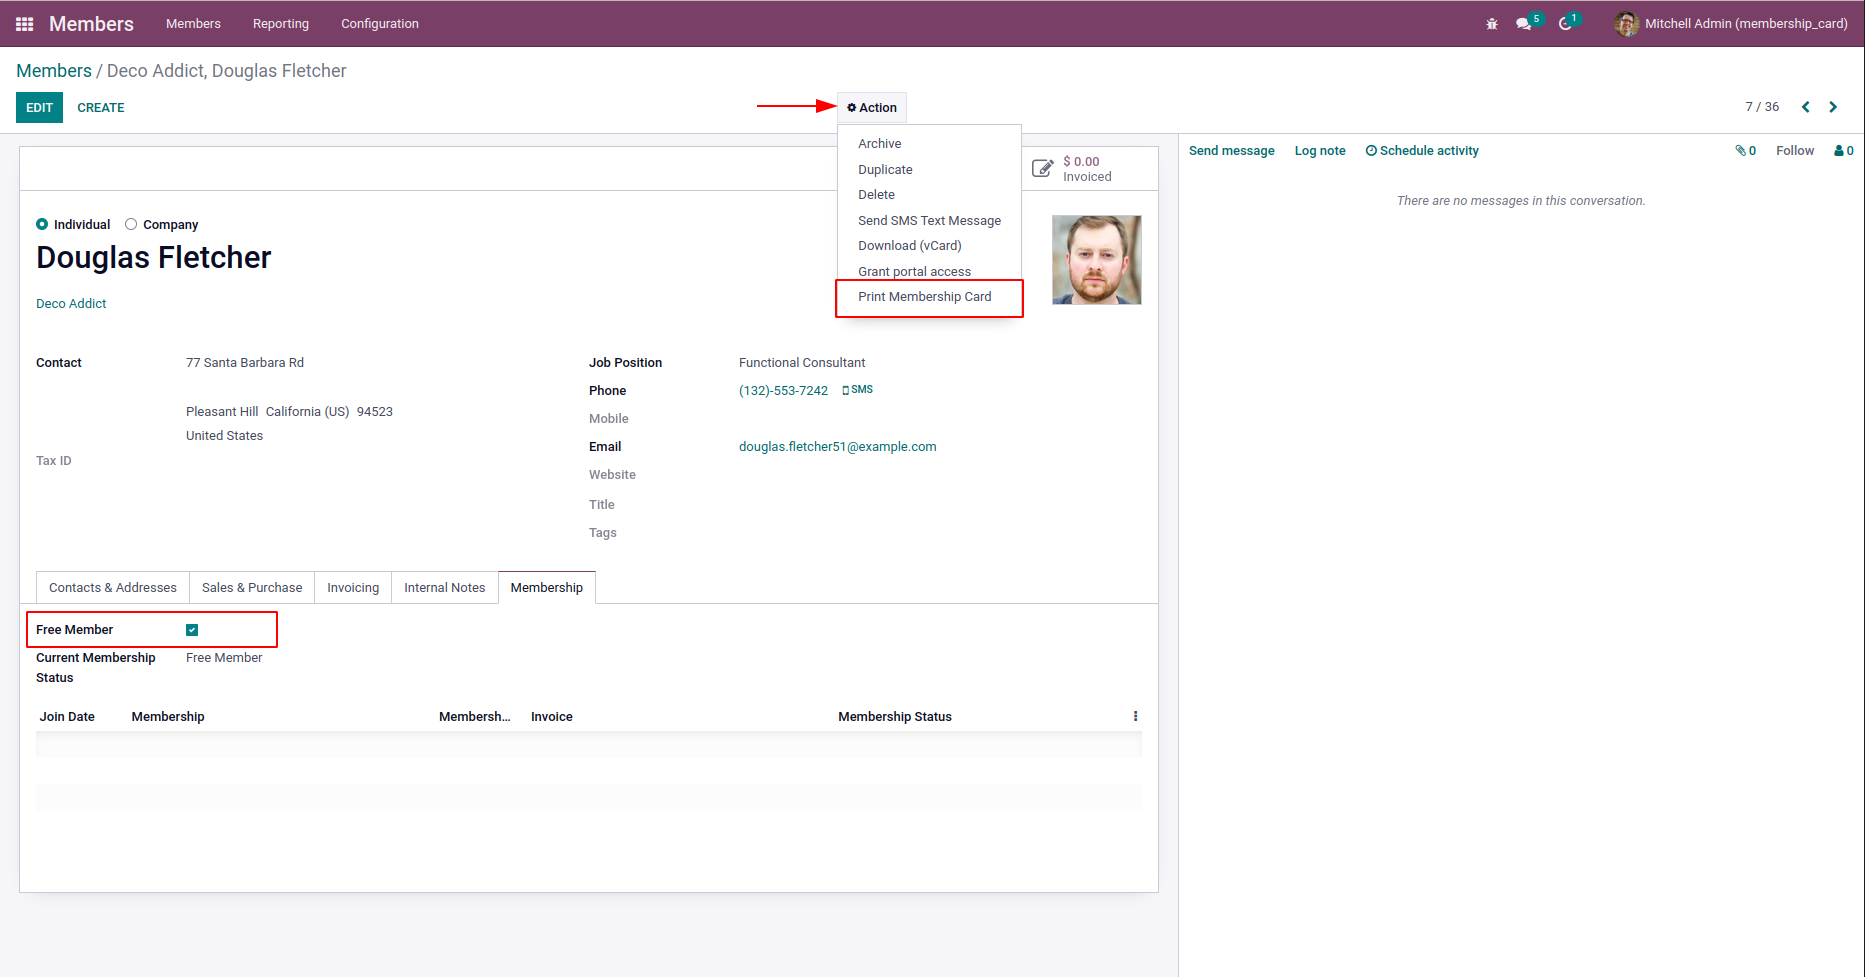1865x977 pixels.
Task: Click Douglas Fletcher profile photo
Action: click(1097, 260)
